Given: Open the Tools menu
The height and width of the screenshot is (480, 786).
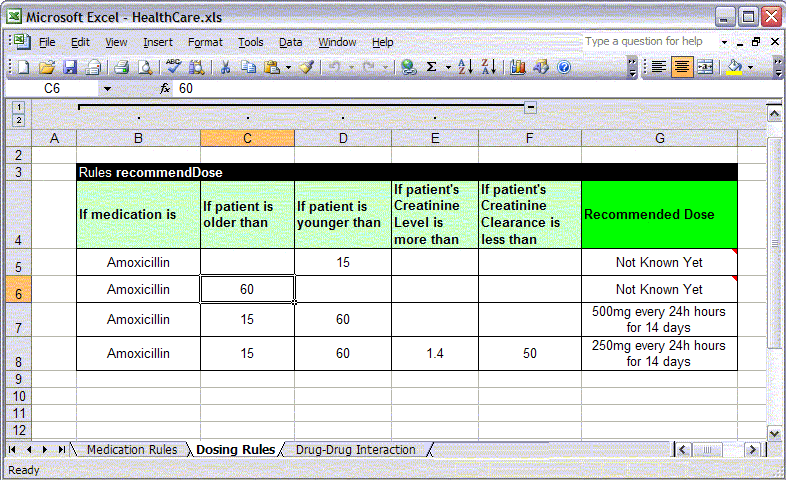Looking at the screenshot, I should pos(251,43).
